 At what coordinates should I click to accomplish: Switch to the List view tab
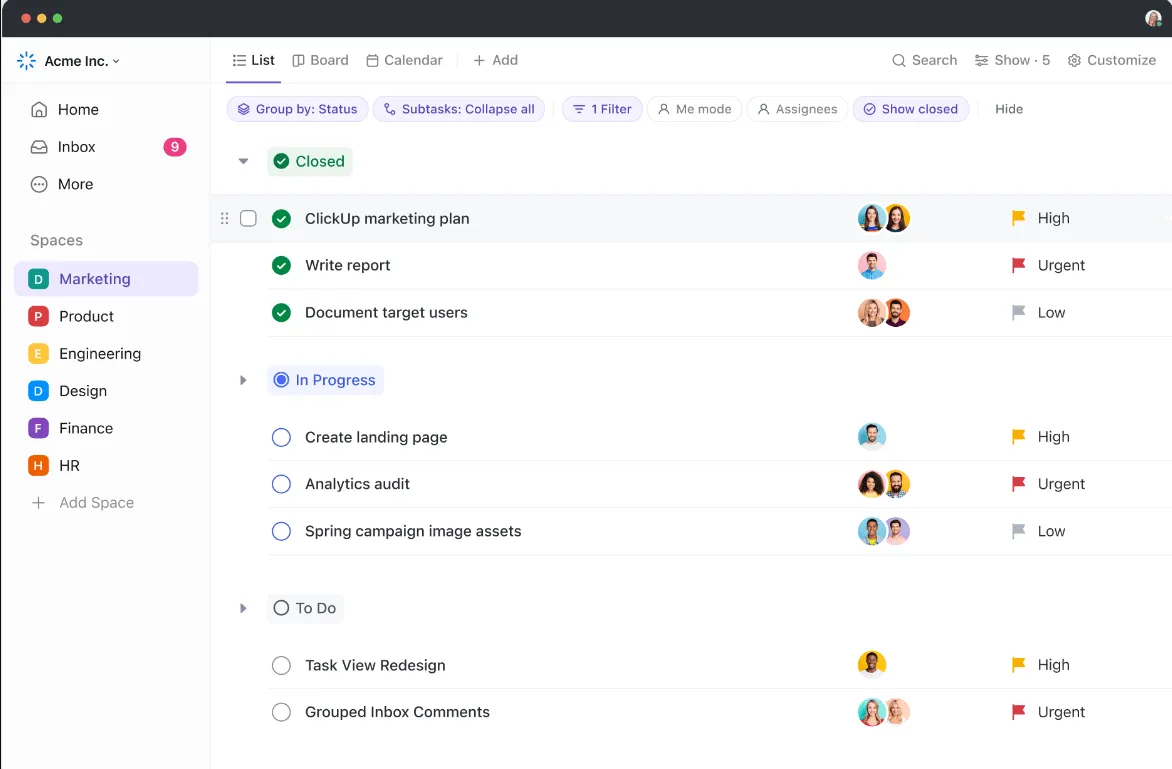pyautogui.click(x=253, y=61)
